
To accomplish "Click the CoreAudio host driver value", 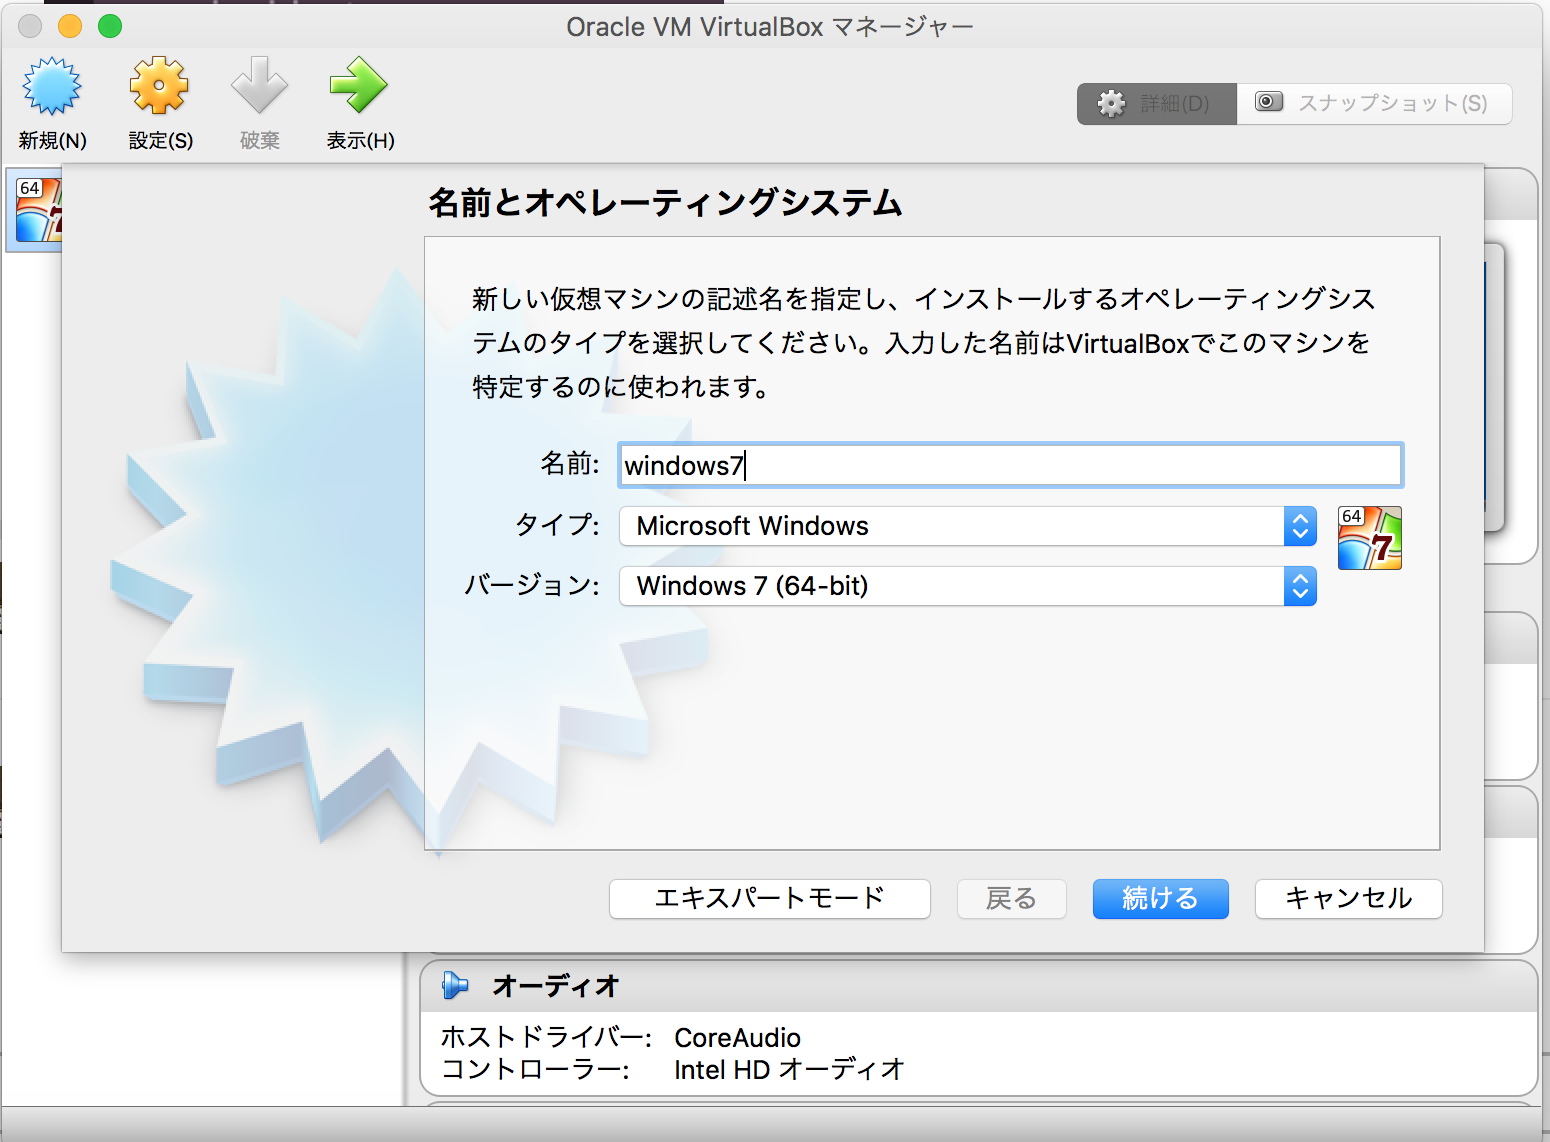I will (x=737, y=1038).
